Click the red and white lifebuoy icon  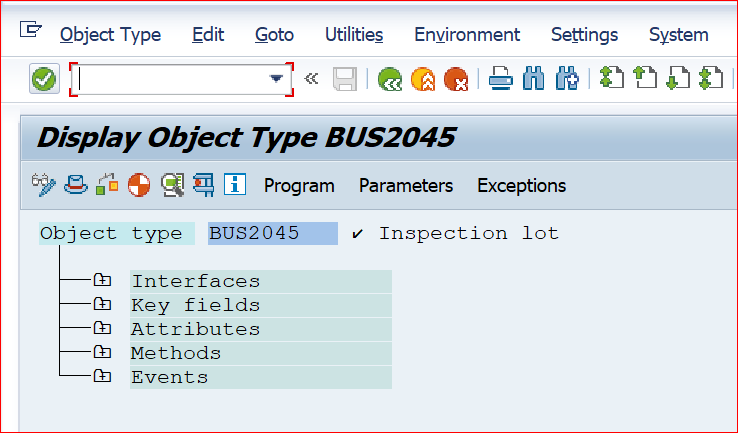pos(139,184)
